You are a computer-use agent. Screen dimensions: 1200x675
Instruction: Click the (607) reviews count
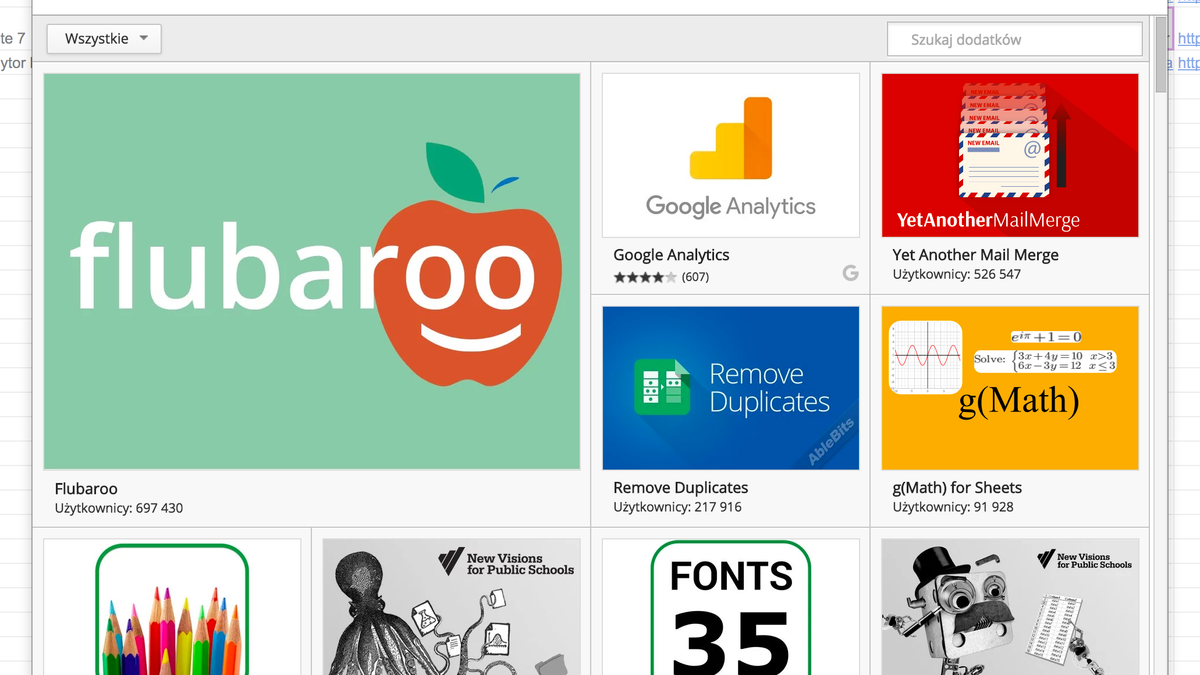pyautogui.click(x=695, y=277)
